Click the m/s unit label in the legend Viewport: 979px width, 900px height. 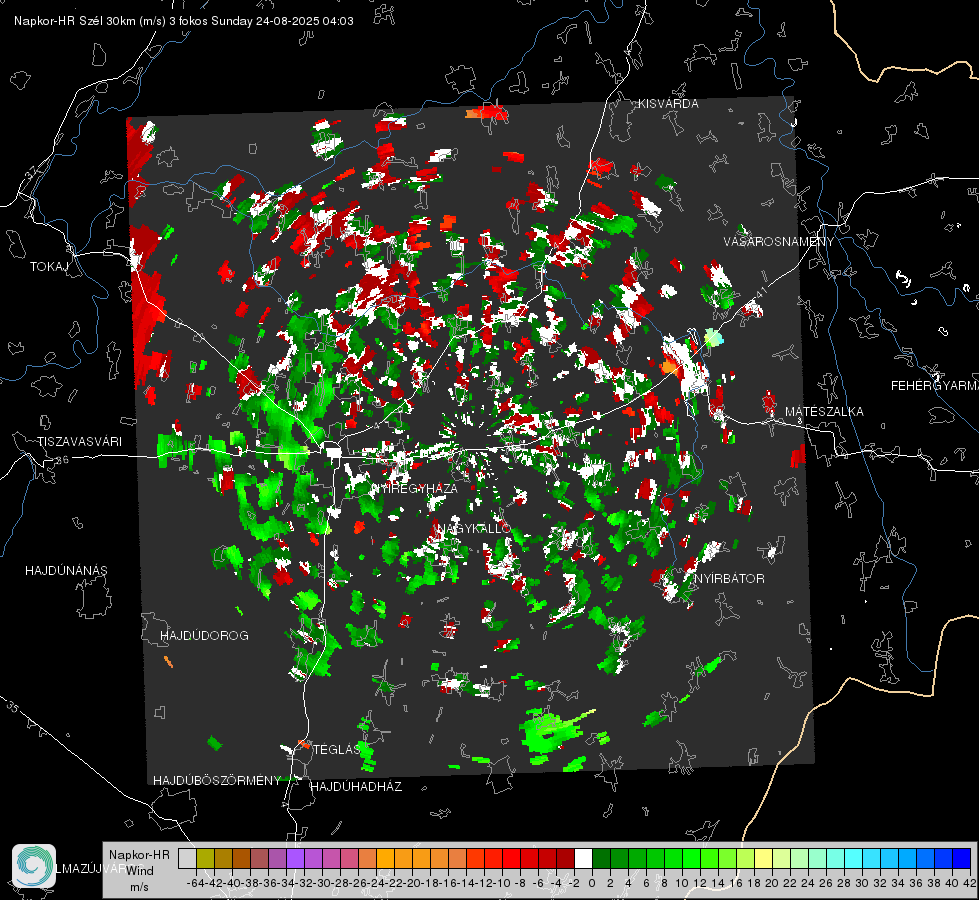(139, 887)
